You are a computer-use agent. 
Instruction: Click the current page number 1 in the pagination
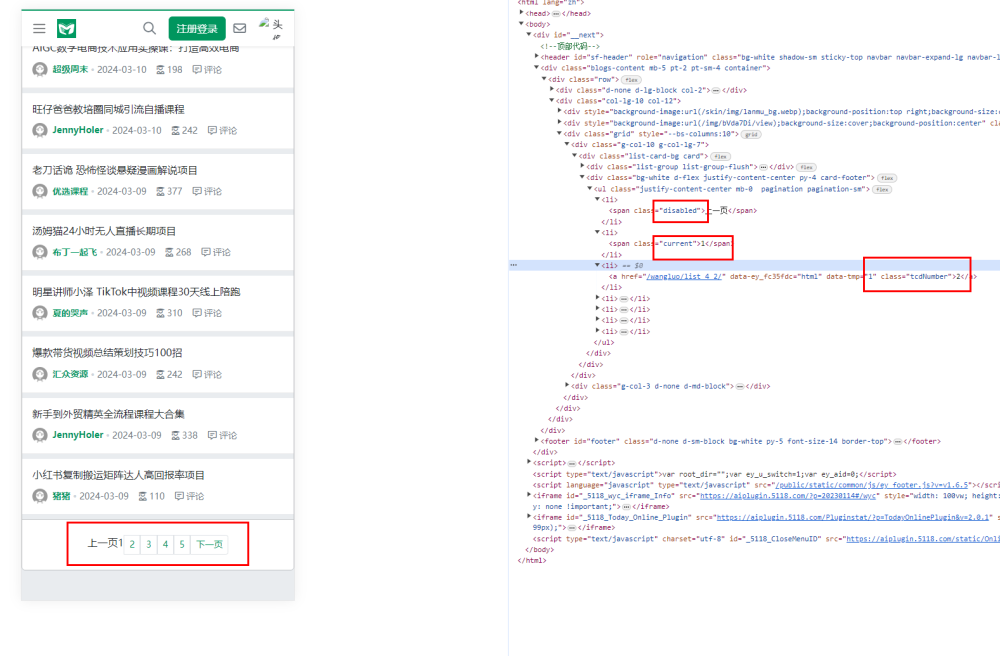(x=121, y=543)
